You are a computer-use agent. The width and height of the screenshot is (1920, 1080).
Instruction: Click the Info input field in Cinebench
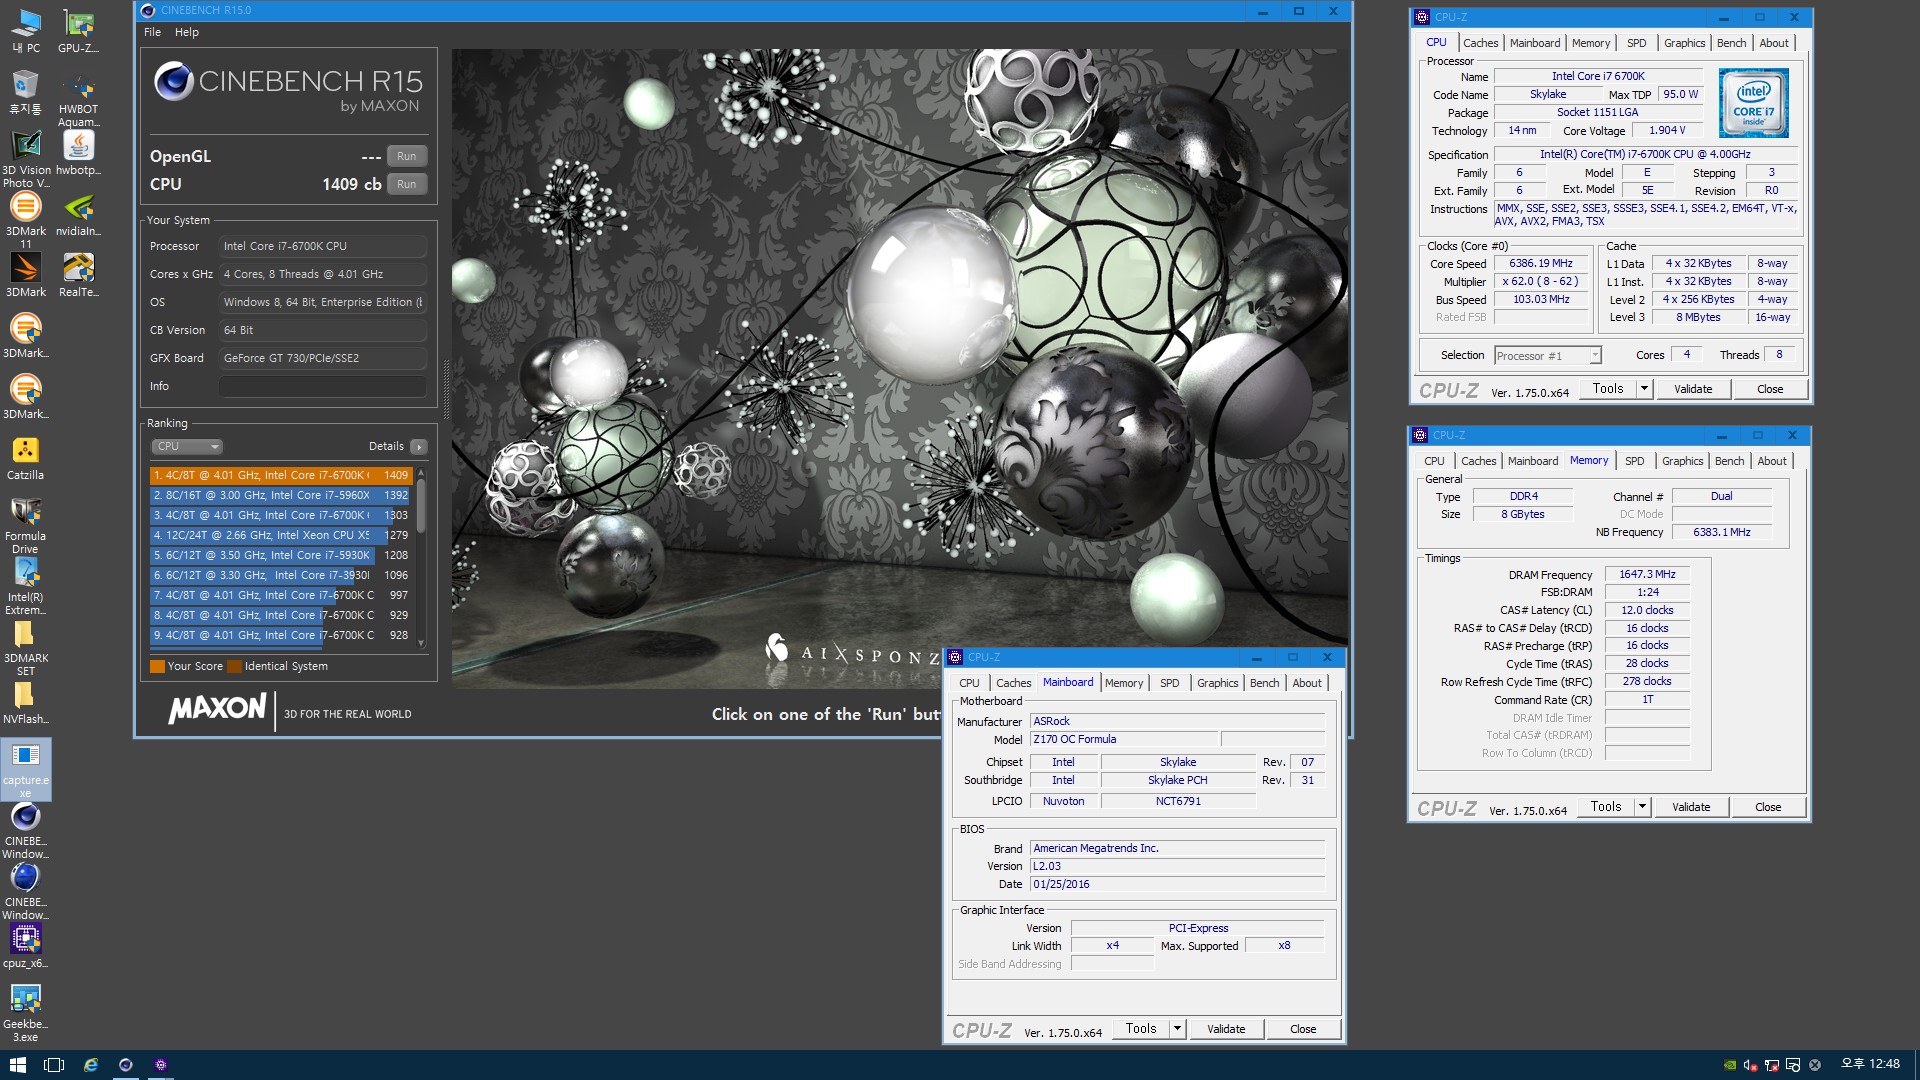click(322, 386)
